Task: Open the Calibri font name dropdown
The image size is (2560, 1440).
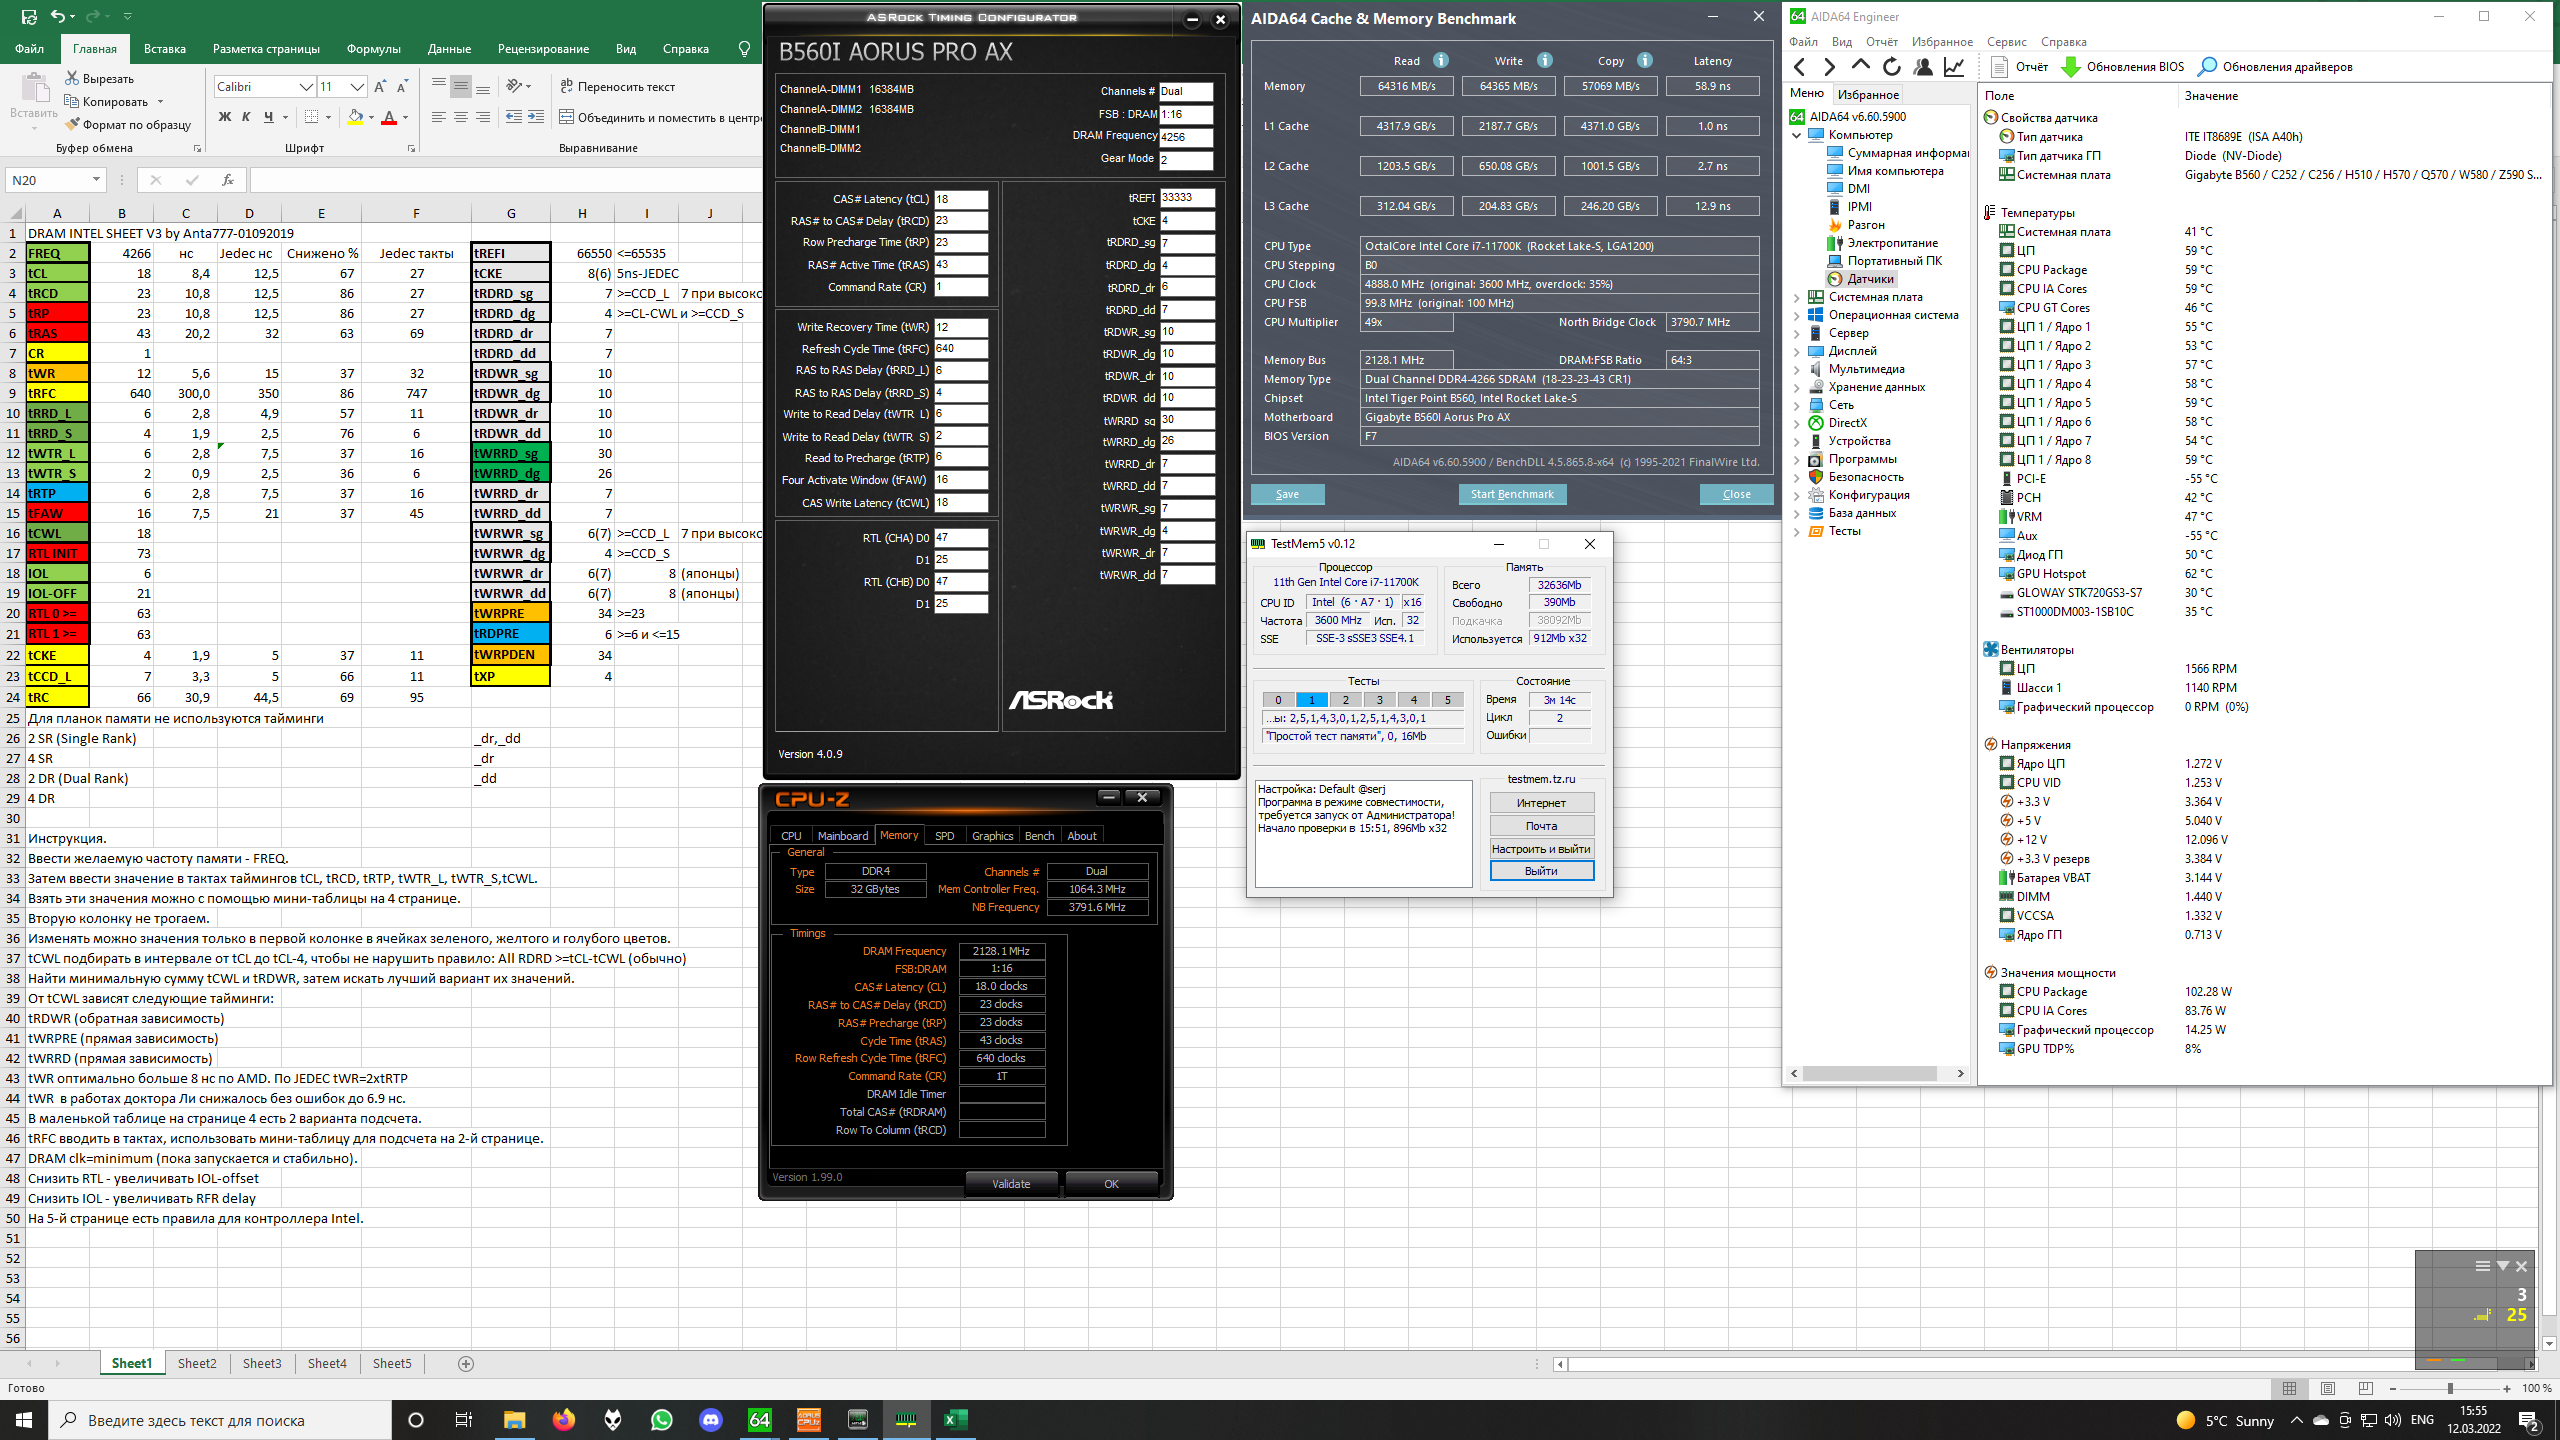Action: [x=306, y=87]
